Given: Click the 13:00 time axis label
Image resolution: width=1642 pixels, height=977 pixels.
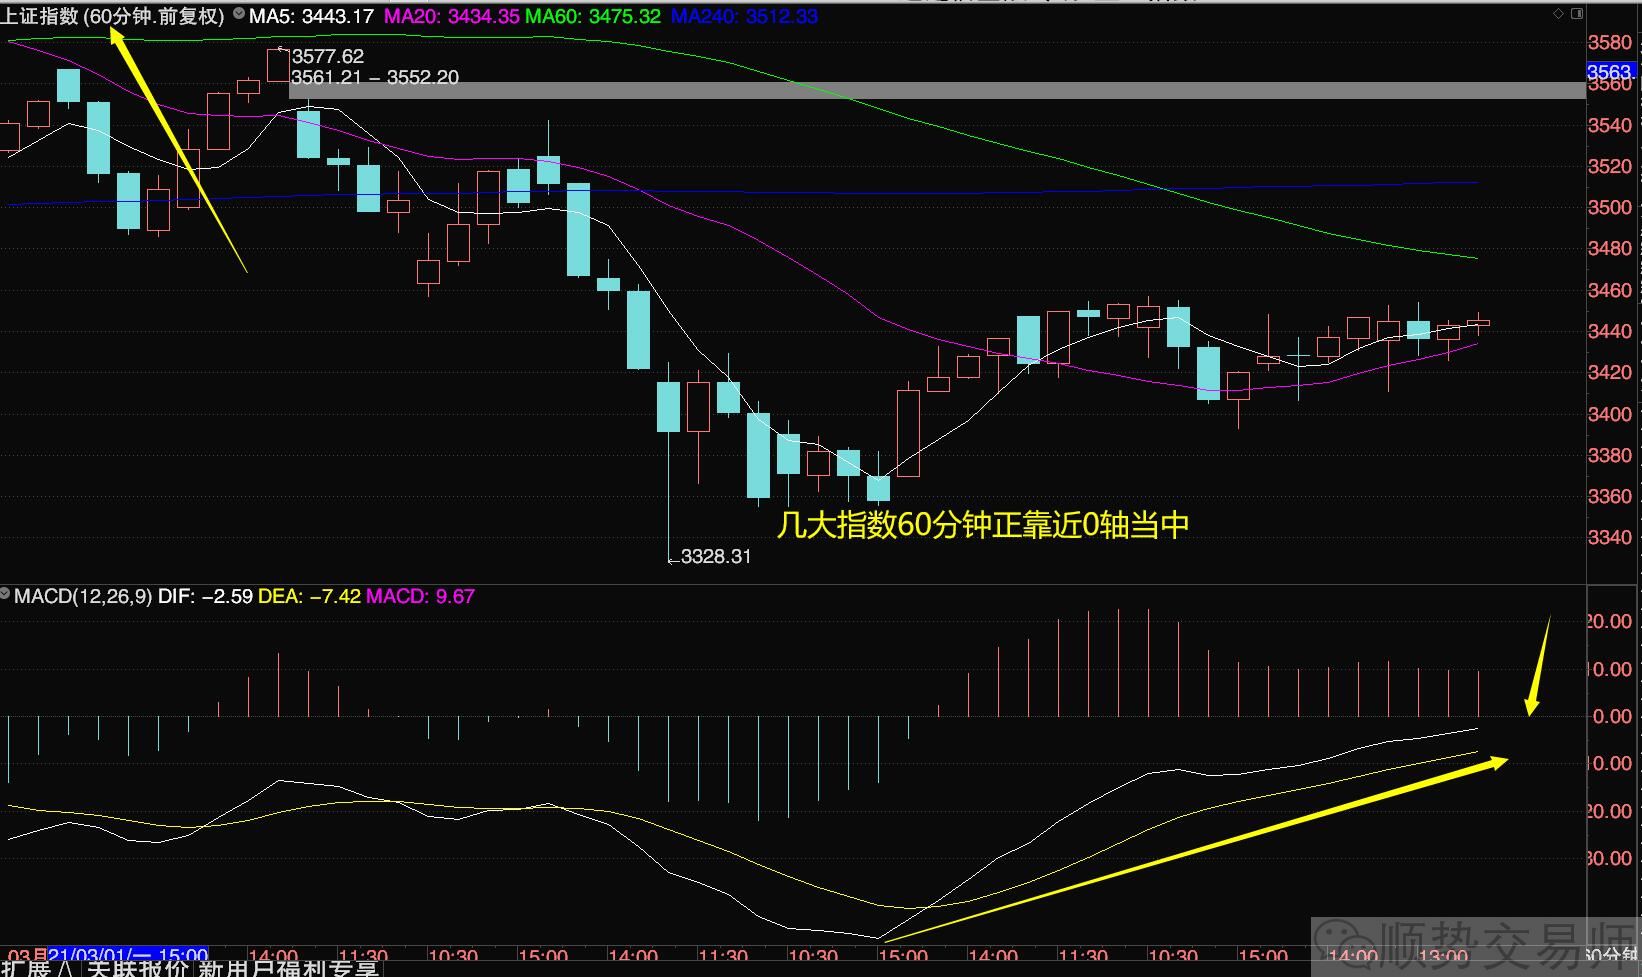Looking at the screenshot, I should pos(1443,955).
